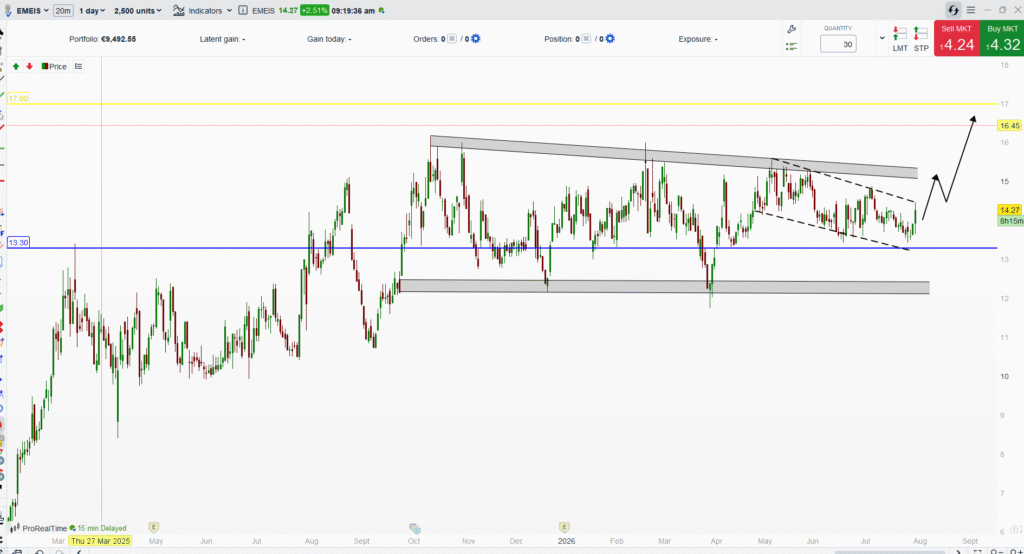Select the LMT limit order icon
The image size is (1024, 554).
tap(900, 39)
